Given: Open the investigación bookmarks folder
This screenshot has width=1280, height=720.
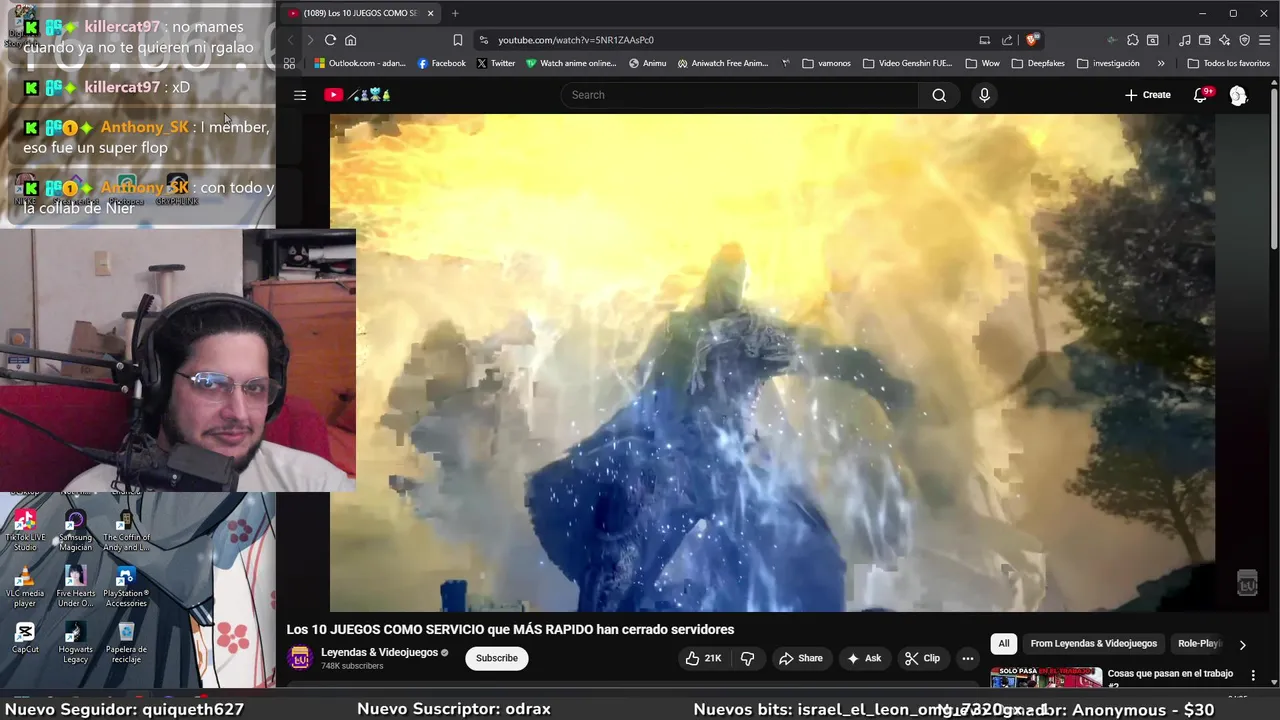Looking at the screenshot, I should pos(1108,63).
